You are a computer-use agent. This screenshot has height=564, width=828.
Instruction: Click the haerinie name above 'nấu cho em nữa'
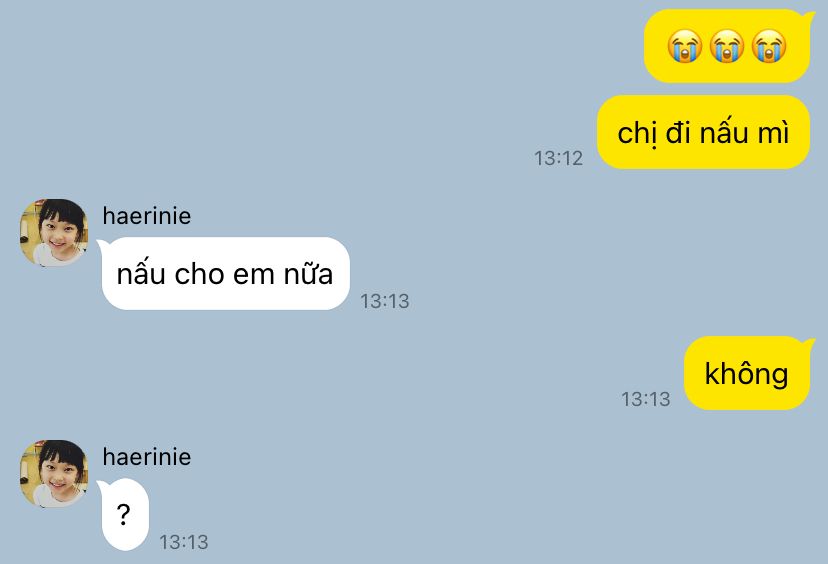147,216
